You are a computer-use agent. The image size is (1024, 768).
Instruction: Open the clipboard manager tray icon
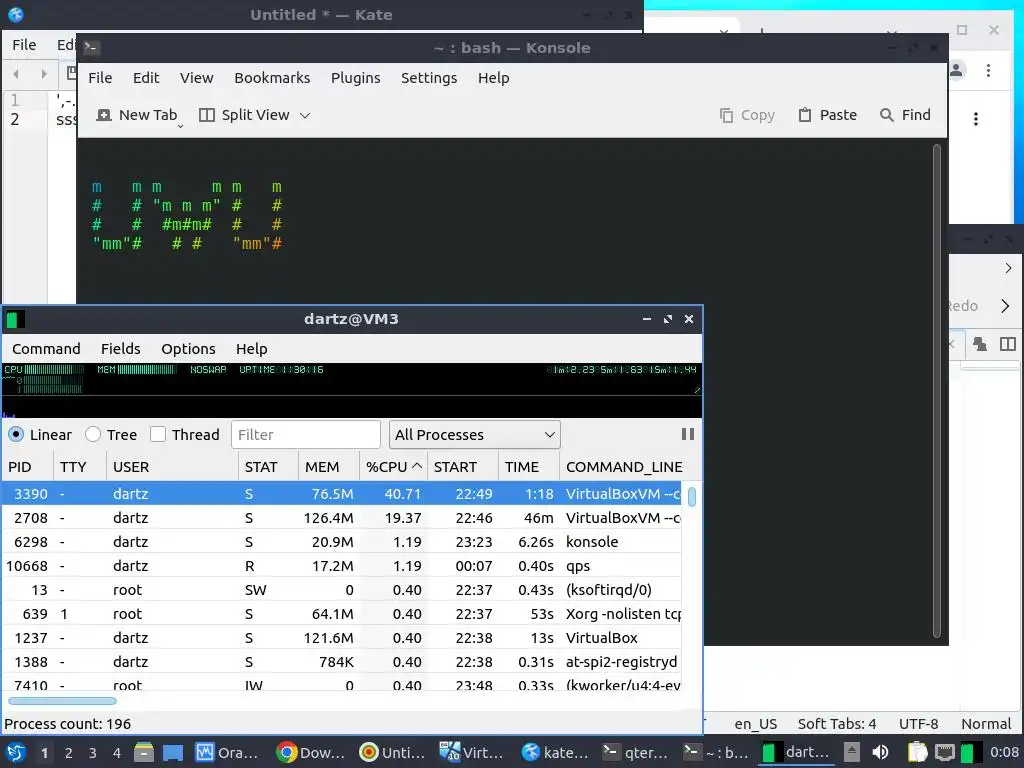pos(918,753)
